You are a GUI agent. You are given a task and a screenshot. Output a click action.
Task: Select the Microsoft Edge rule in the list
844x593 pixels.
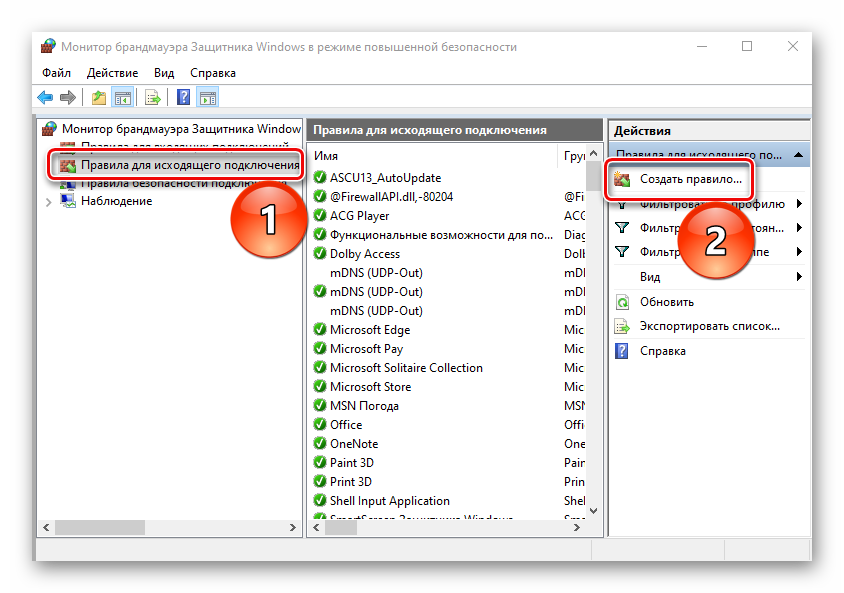point(370,330)
